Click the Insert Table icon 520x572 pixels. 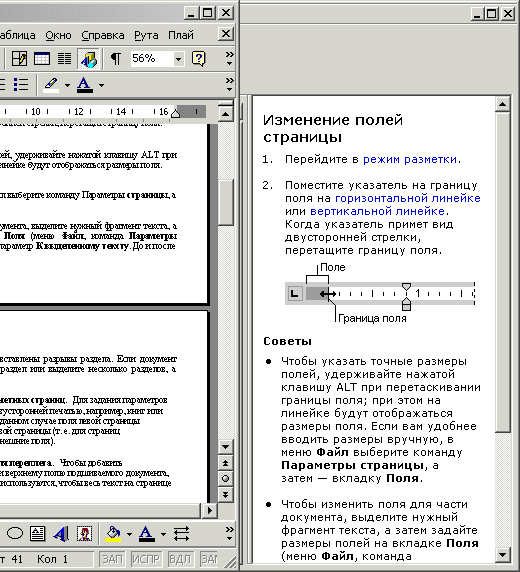(x=42, y=59)
